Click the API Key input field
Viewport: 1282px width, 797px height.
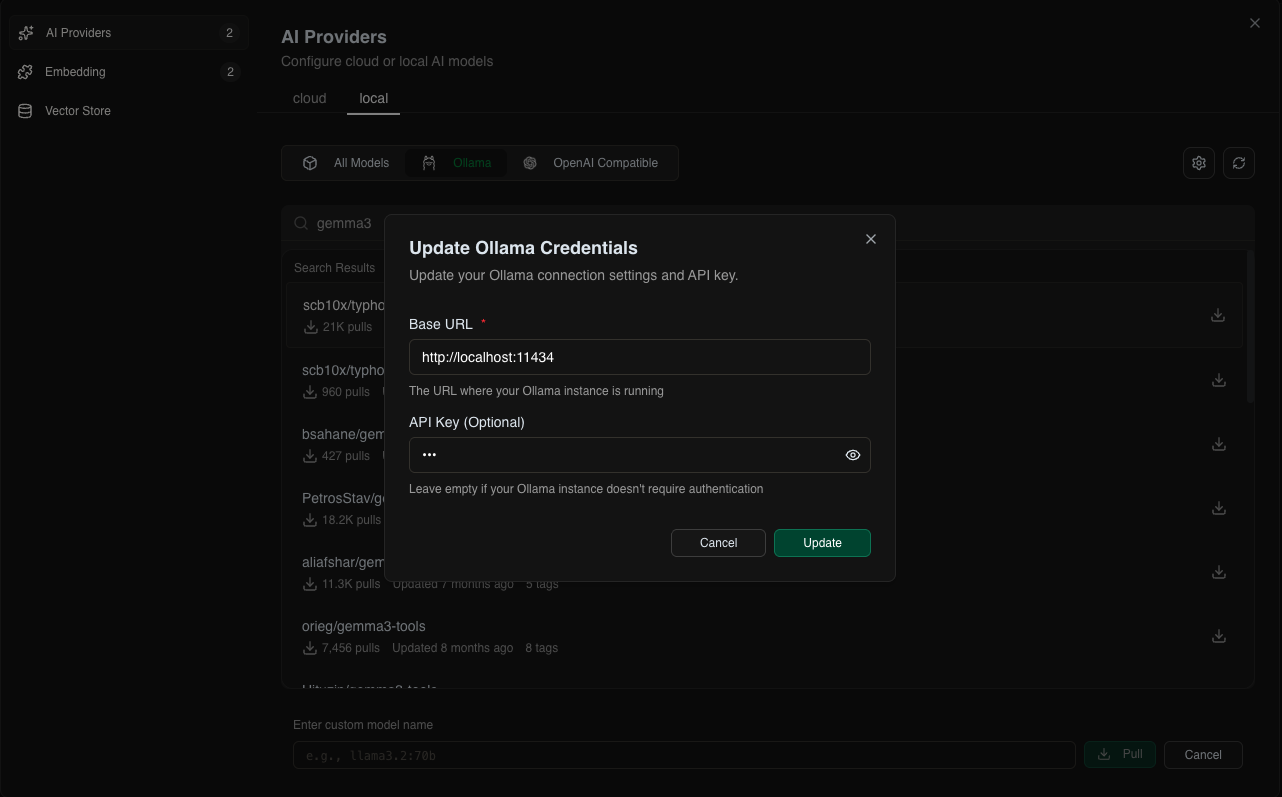coord(640,455)
